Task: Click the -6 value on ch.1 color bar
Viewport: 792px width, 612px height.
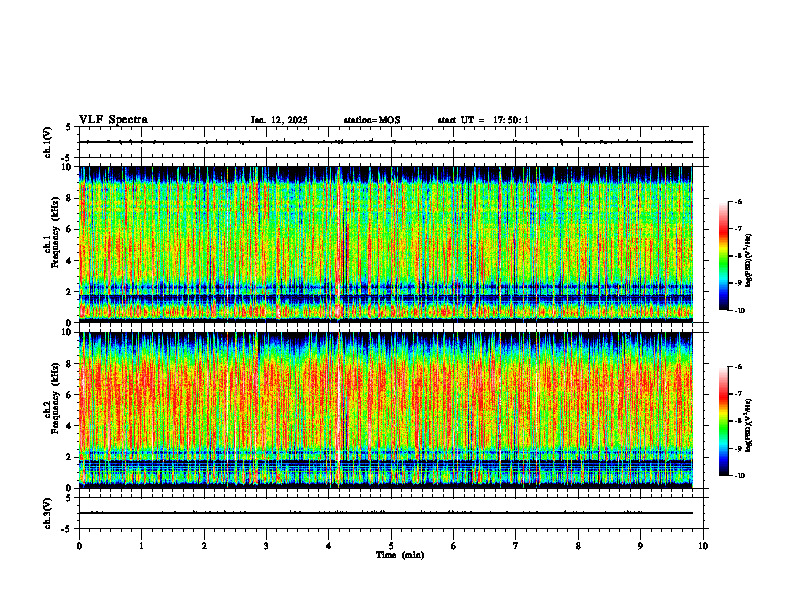Action: coord(738,201)
